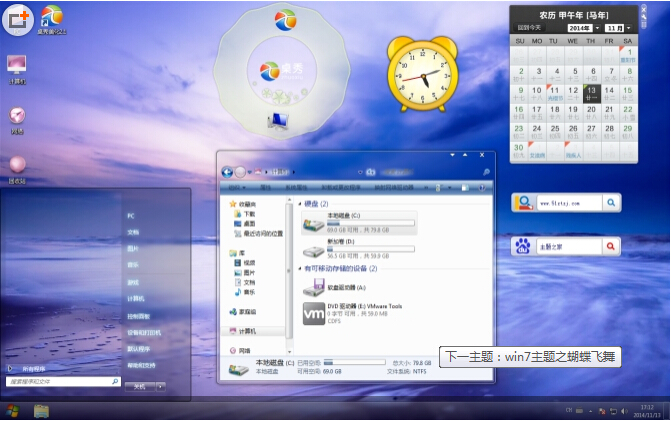Open the red square icon at top-left desktop
The height and width of the screenshot is (421, 671).
click(x=17, y=17)
